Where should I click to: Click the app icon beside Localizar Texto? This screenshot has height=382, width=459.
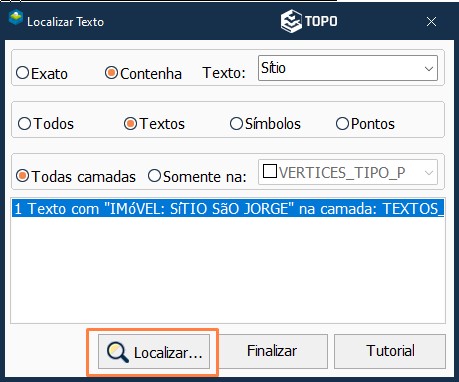click(16, 18)
